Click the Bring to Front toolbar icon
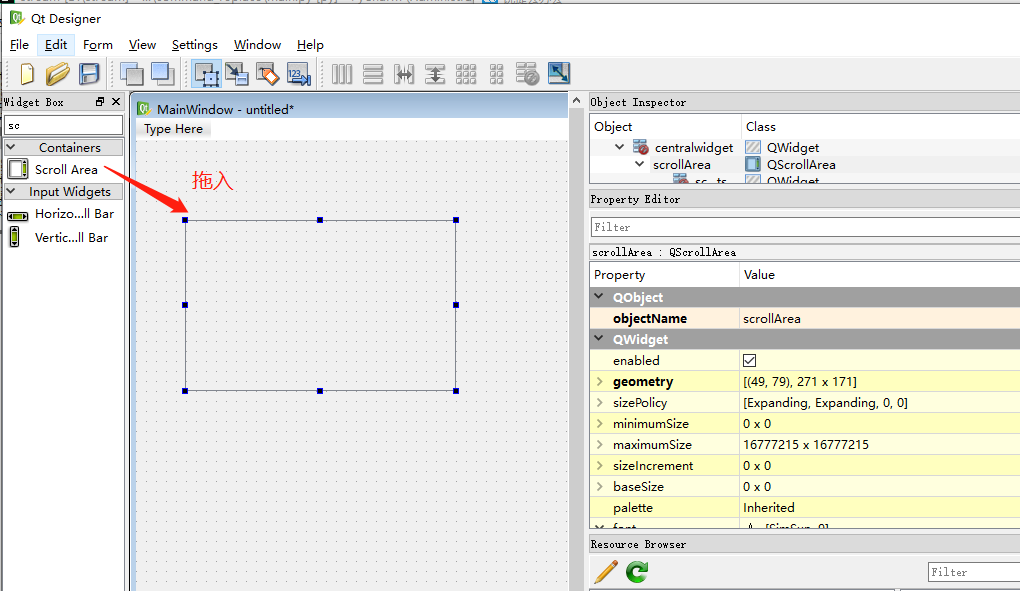Viewport: 1020px width, 591px height. 163,74
